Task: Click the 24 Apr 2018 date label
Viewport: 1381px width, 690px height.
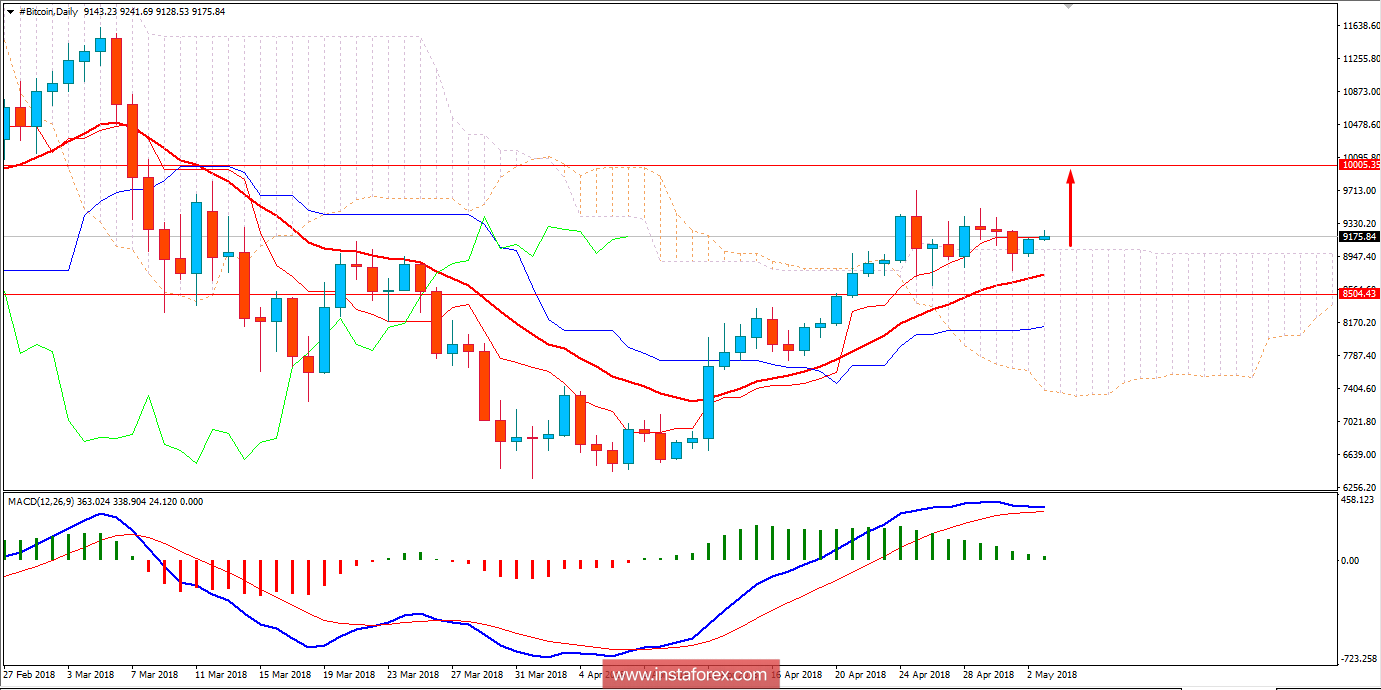Action: pyautogui.click(x=925, y=675)
